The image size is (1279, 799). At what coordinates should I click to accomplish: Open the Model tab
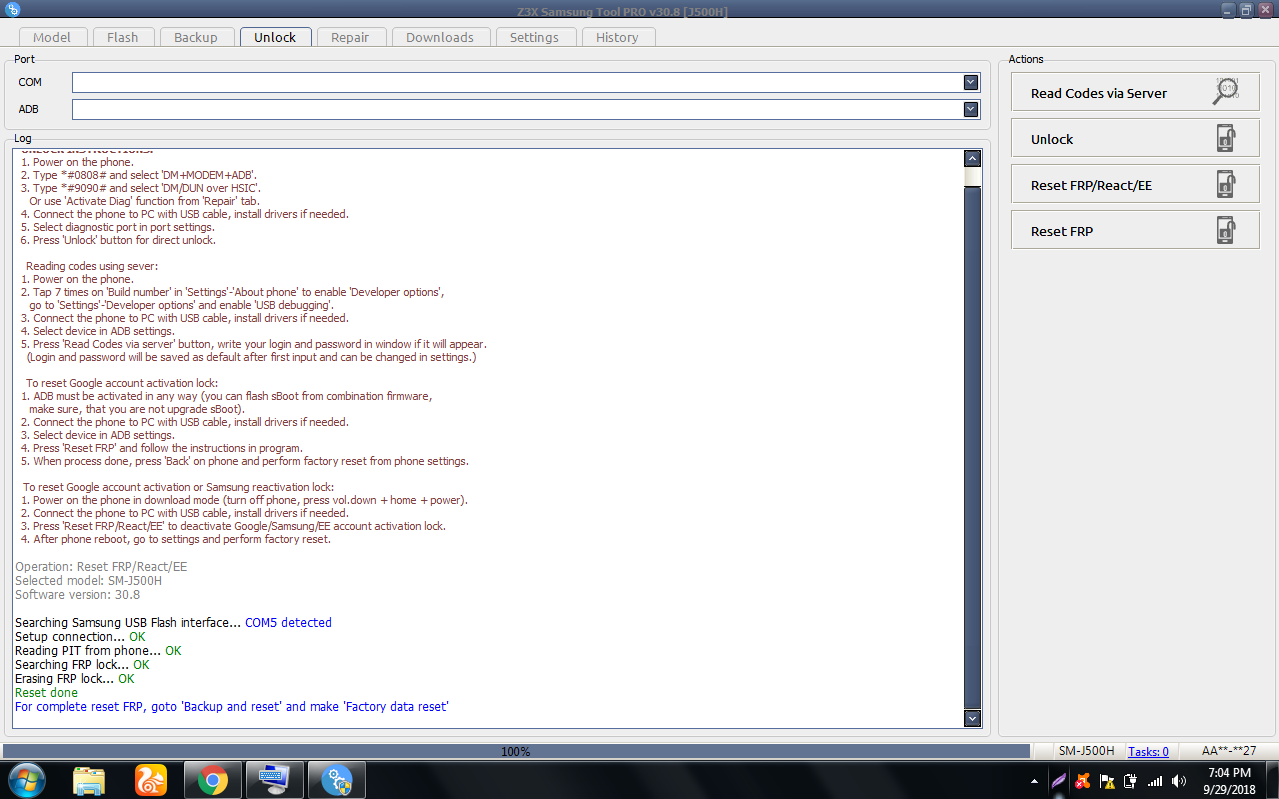click(51, 37)
